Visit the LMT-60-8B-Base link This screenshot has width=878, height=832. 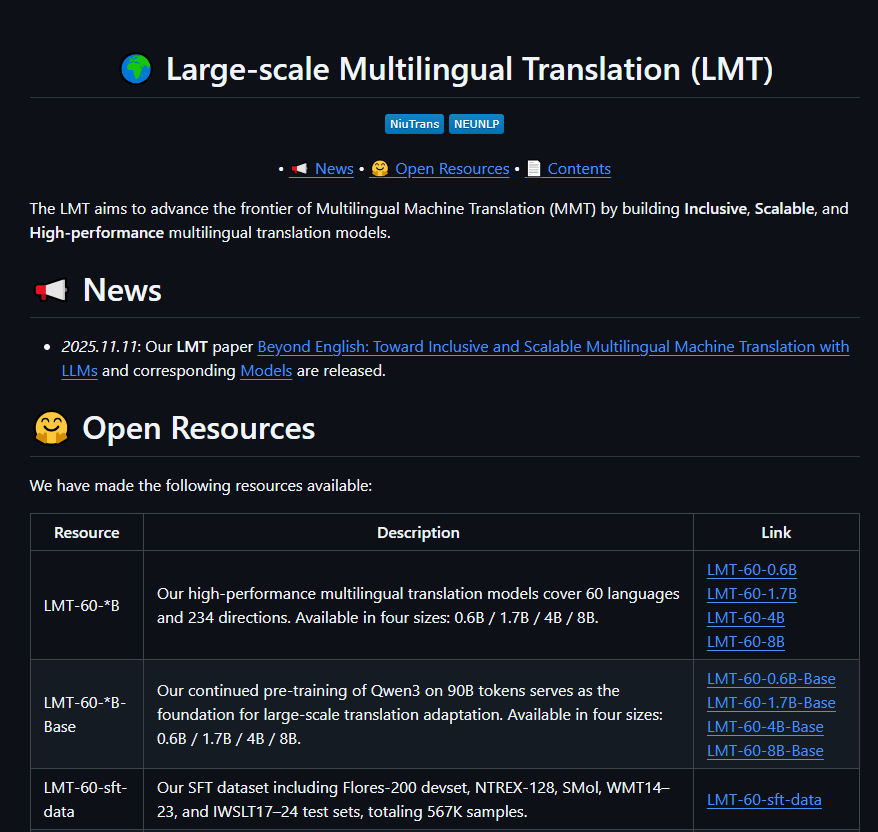click(765, 751)
